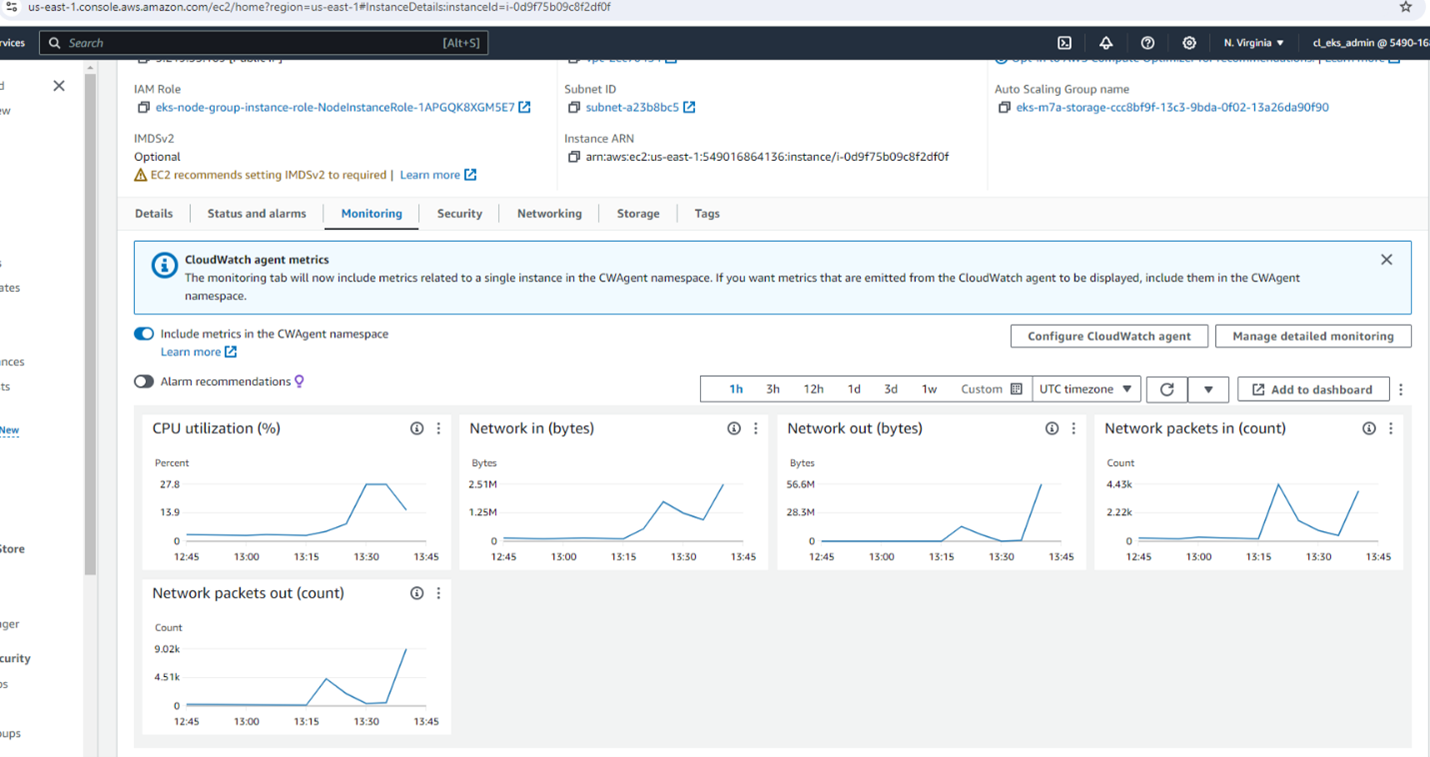Switch to the Security tab

pos(460,213)
